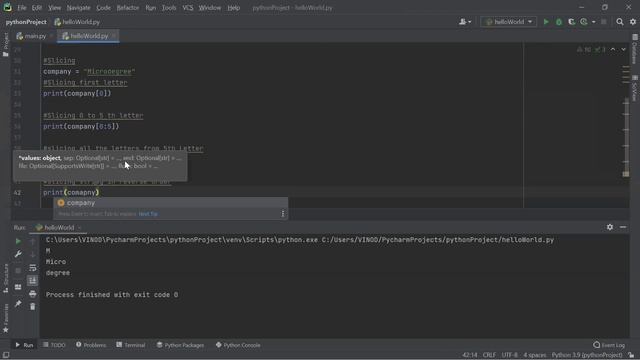Open the VCS menu

pyautogui.click(x=188, y=8)
